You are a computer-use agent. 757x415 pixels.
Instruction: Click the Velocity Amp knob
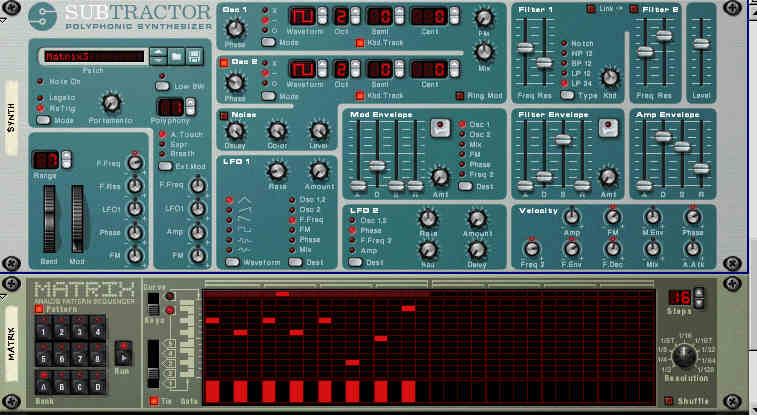coord(572,217)
